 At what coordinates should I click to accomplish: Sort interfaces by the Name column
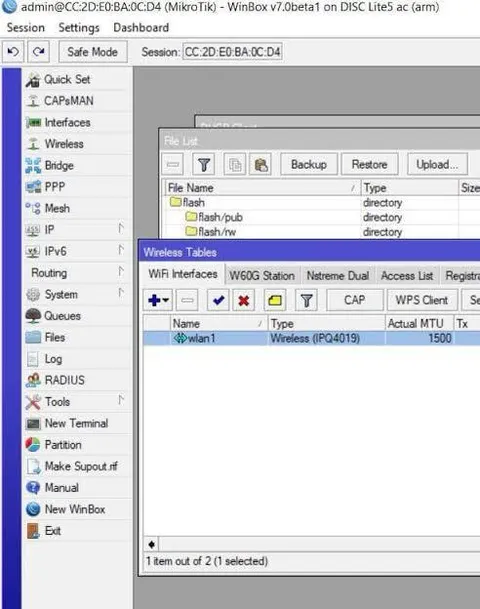pyautogui.click(x=219, y=324)
